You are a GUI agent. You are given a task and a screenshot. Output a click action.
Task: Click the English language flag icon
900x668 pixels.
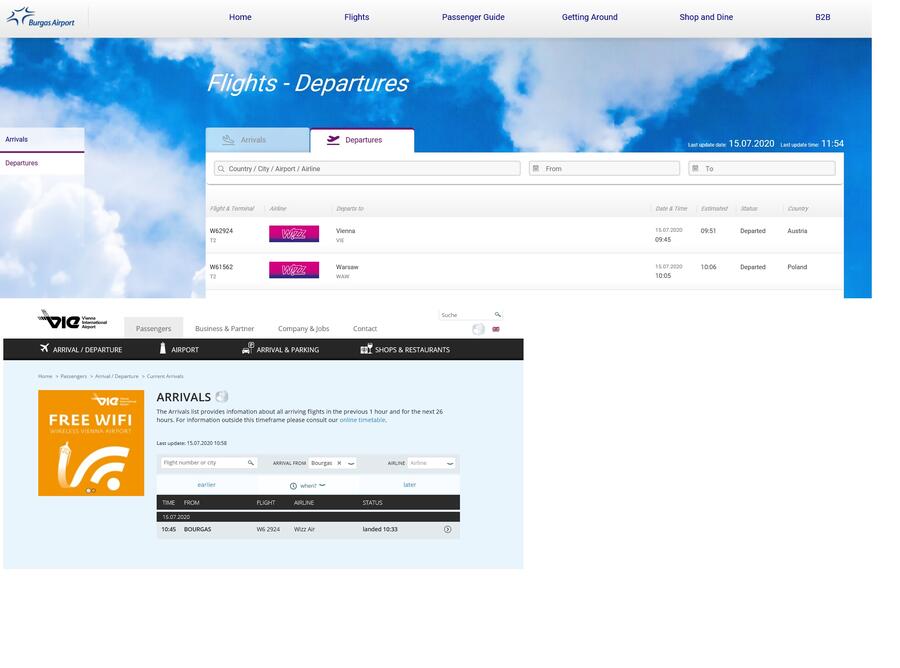[x=496, y=329]
